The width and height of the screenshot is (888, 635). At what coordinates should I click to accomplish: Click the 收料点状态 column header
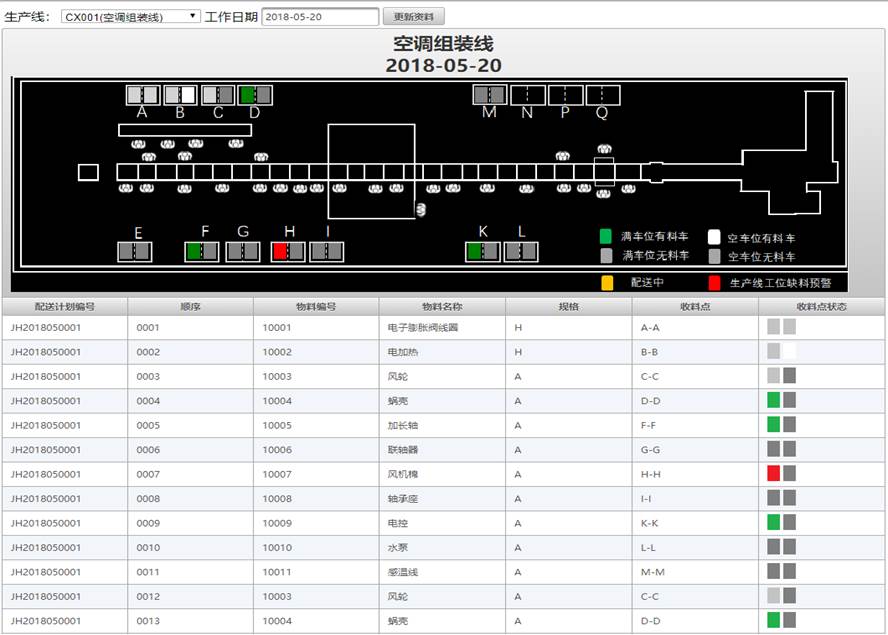click(x=821, y=306)
